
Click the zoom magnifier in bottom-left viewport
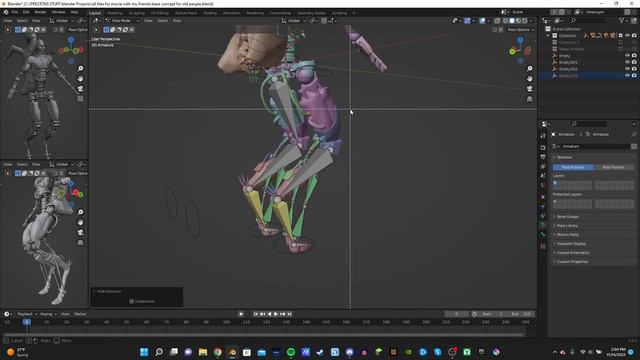coord(80,212)
